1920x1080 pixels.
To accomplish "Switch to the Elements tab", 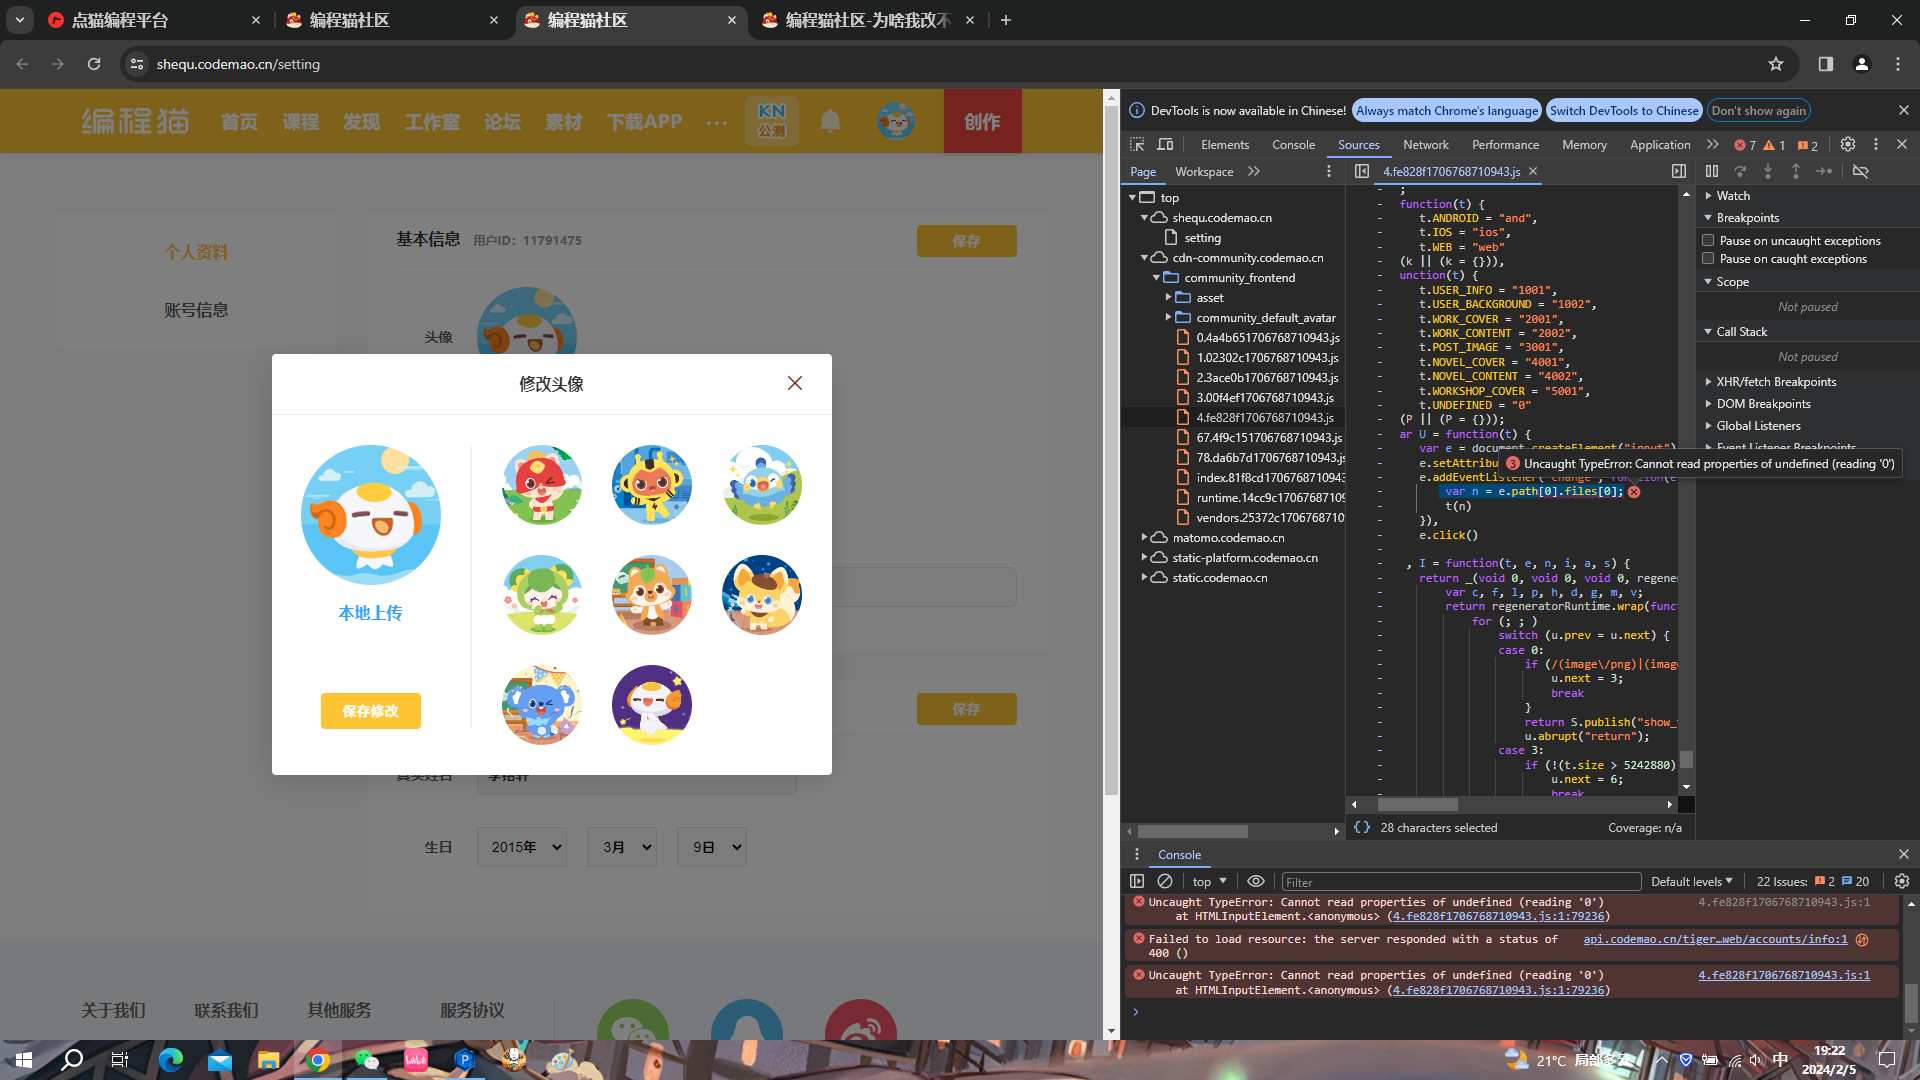I will coord(1225,145).
